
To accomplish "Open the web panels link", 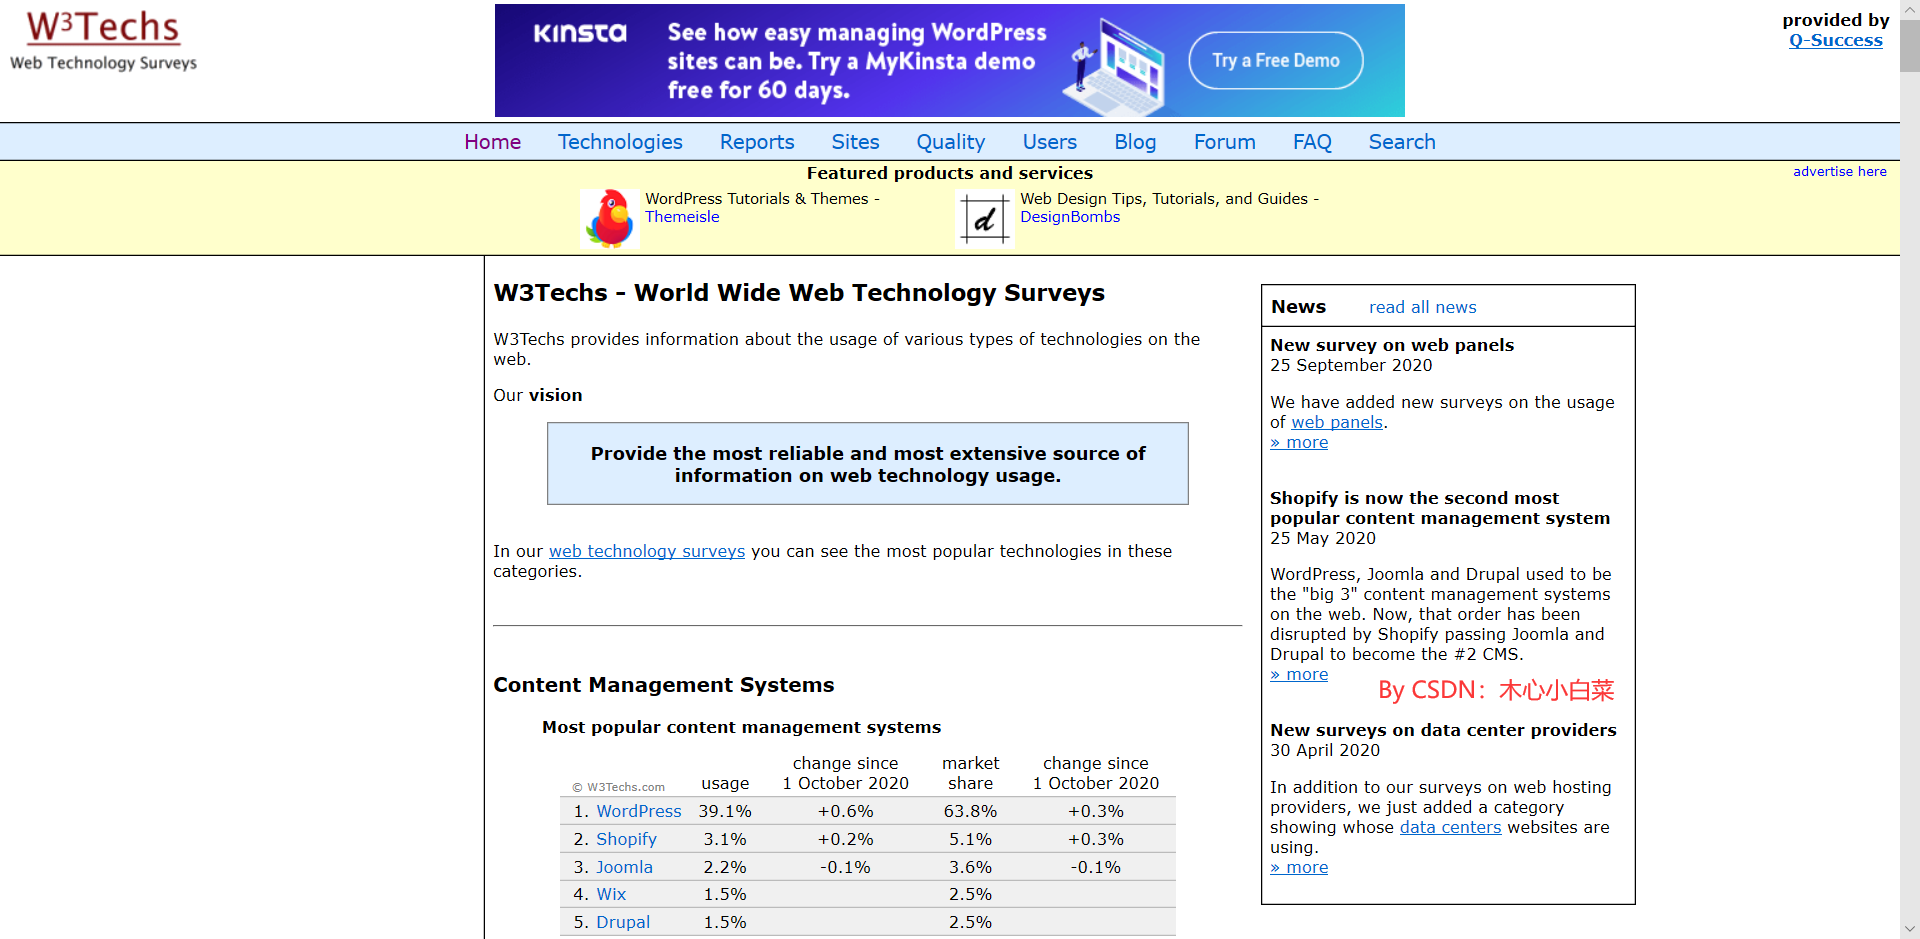I will (1337, 422).
